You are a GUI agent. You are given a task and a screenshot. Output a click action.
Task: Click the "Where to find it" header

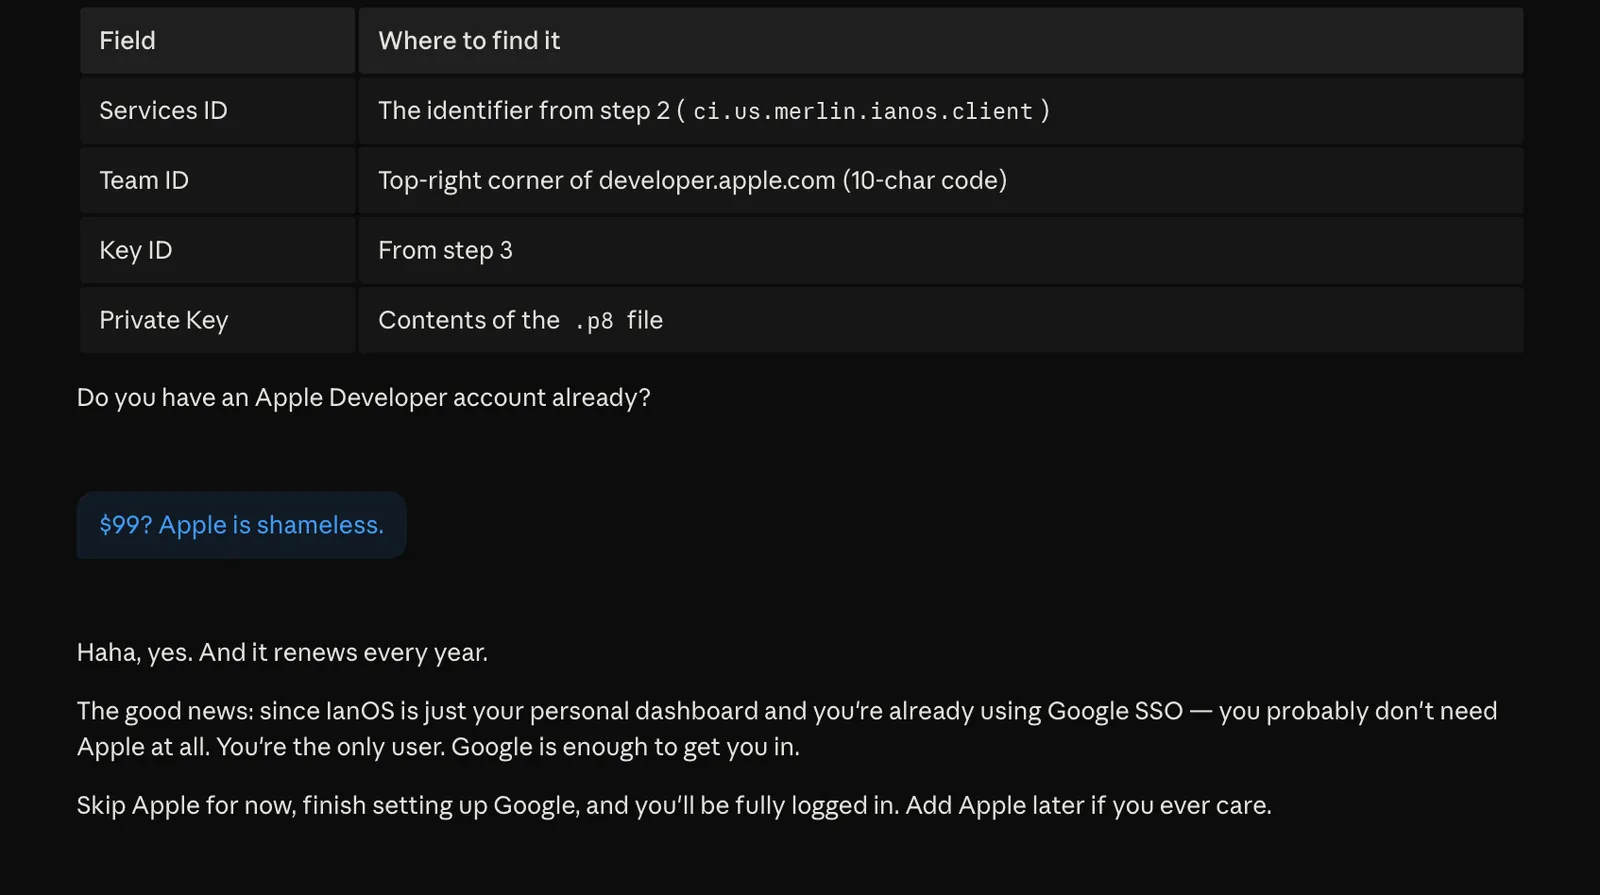click(941, 41)
